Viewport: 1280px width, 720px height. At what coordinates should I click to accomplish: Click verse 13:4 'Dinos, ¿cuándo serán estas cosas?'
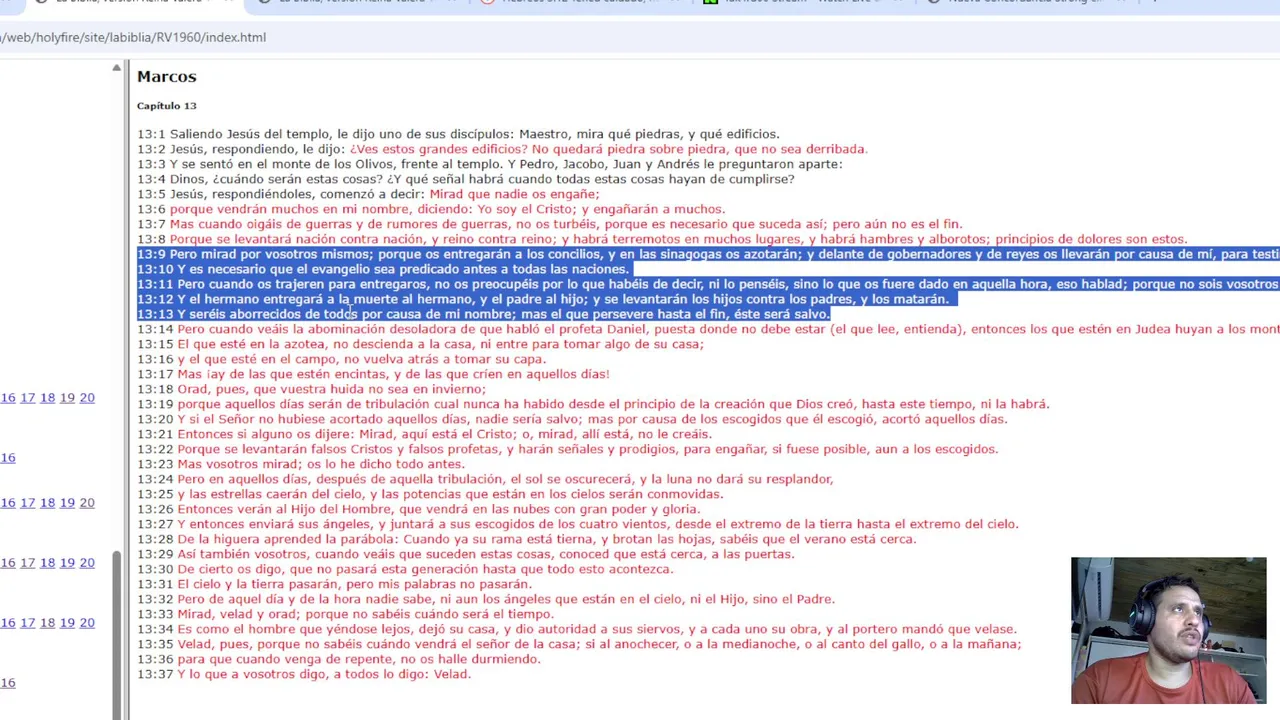(x=466, y=179)
